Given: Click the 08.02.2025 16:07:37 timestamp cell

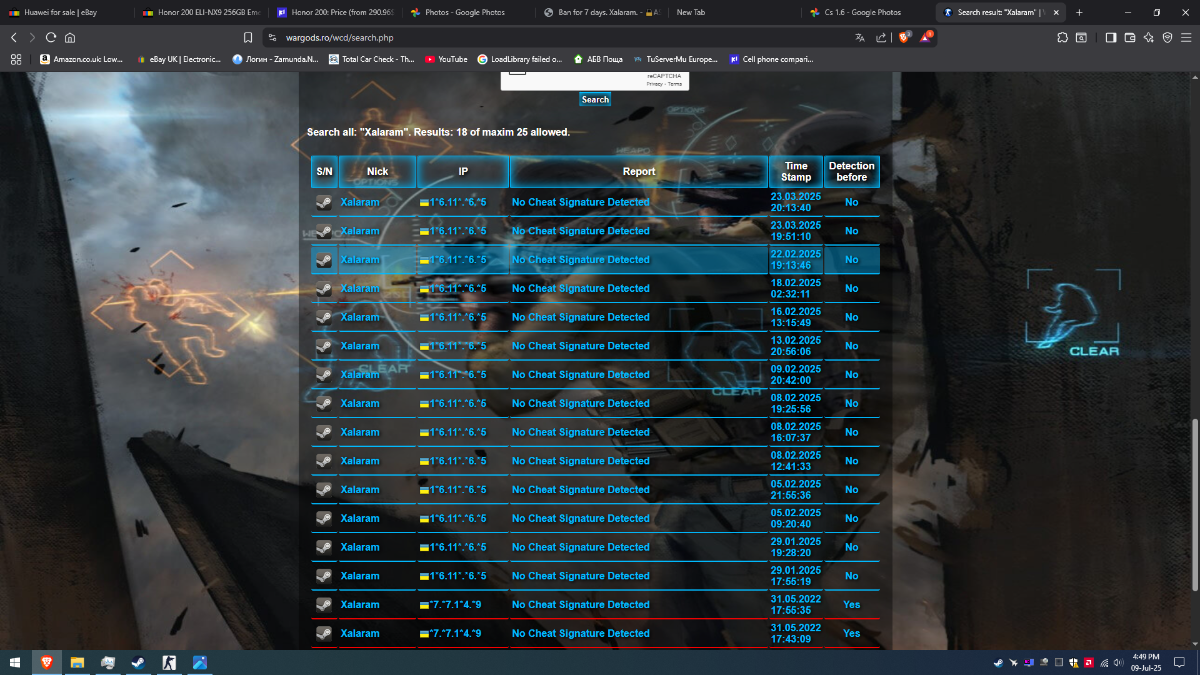Looking at the screenshot, I should (796, 432).
